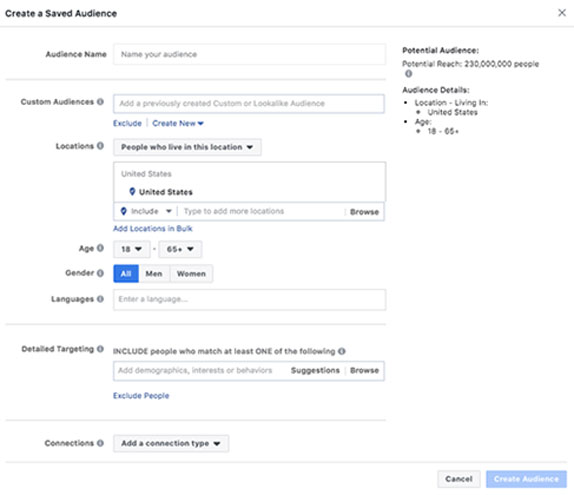Image resolution: width=574 pixels, height=495 pixels.
Task: Click the Add Locations in Bulk link
Action: click(153, 228)
